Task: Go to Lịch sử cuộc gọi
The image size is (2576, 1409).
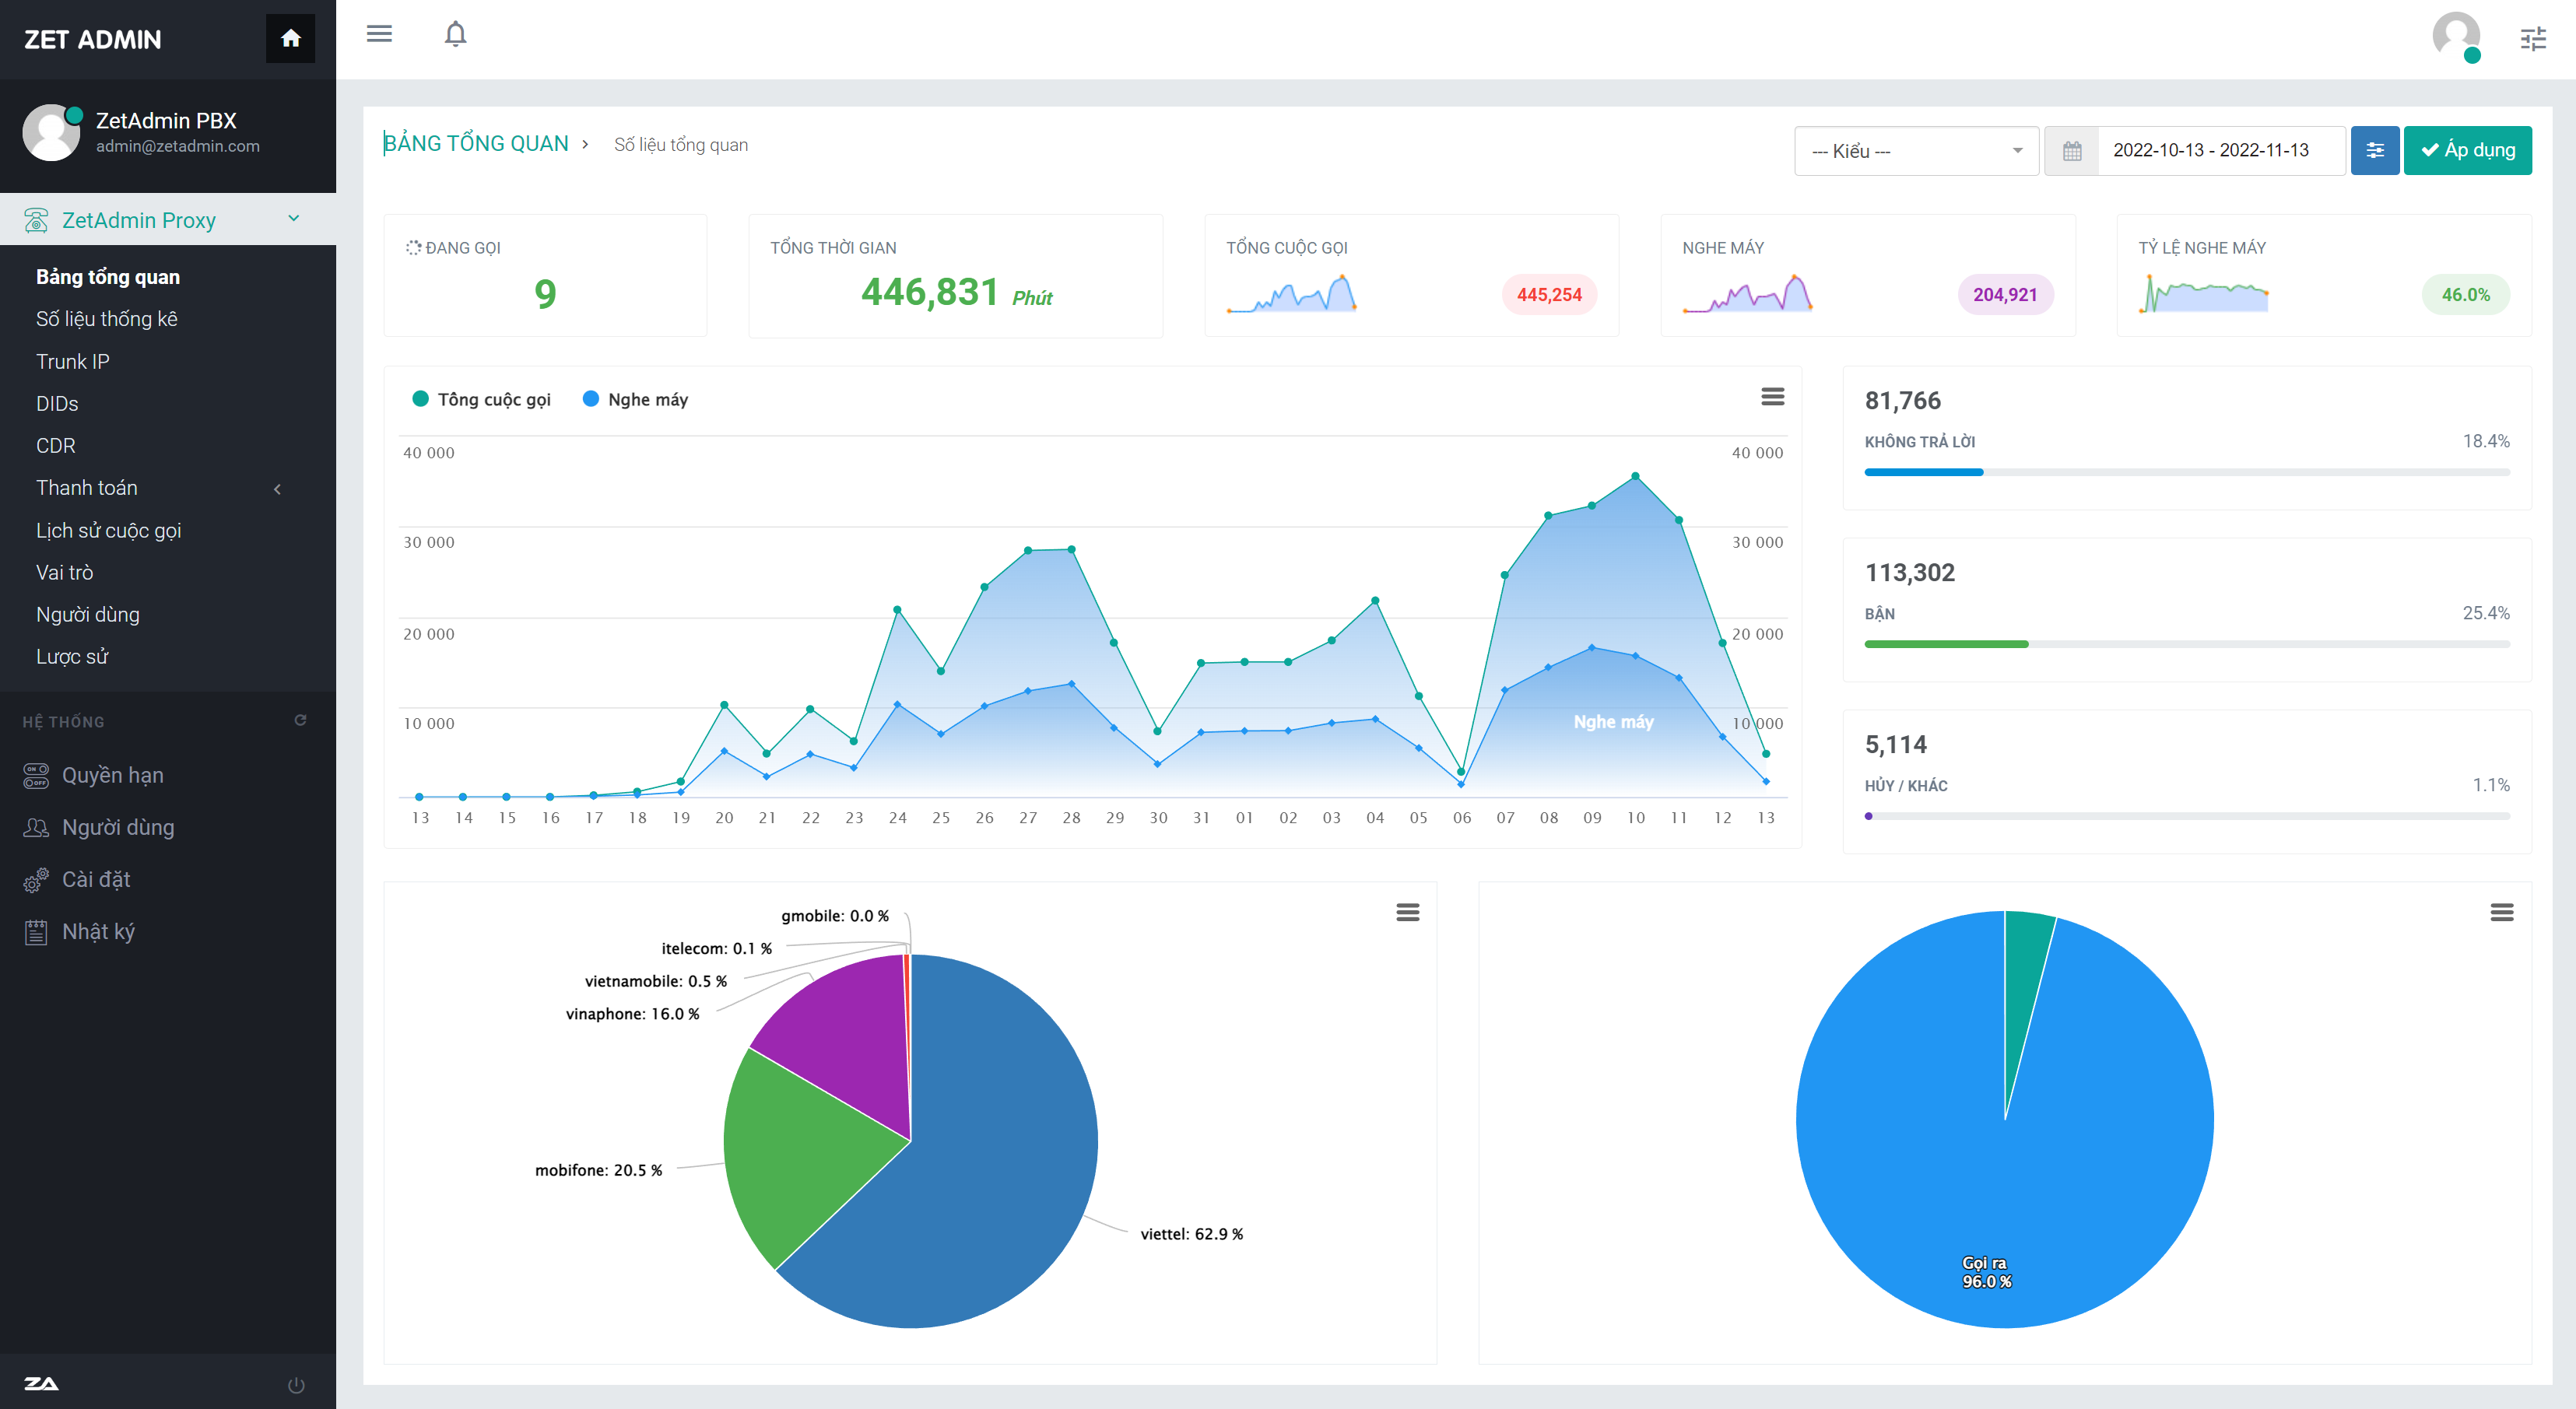Action: (109, 530)
